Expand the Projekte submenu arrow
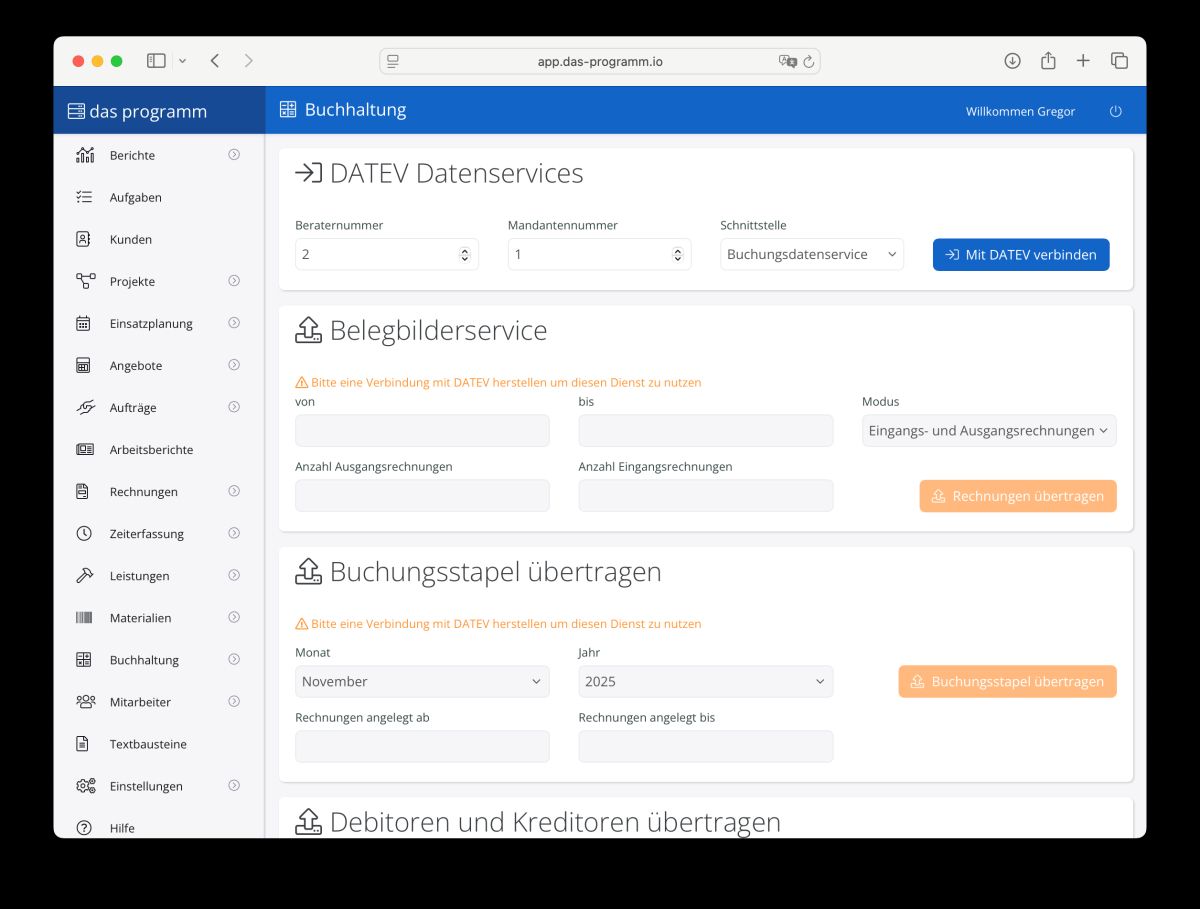 (x=234, y=281)
